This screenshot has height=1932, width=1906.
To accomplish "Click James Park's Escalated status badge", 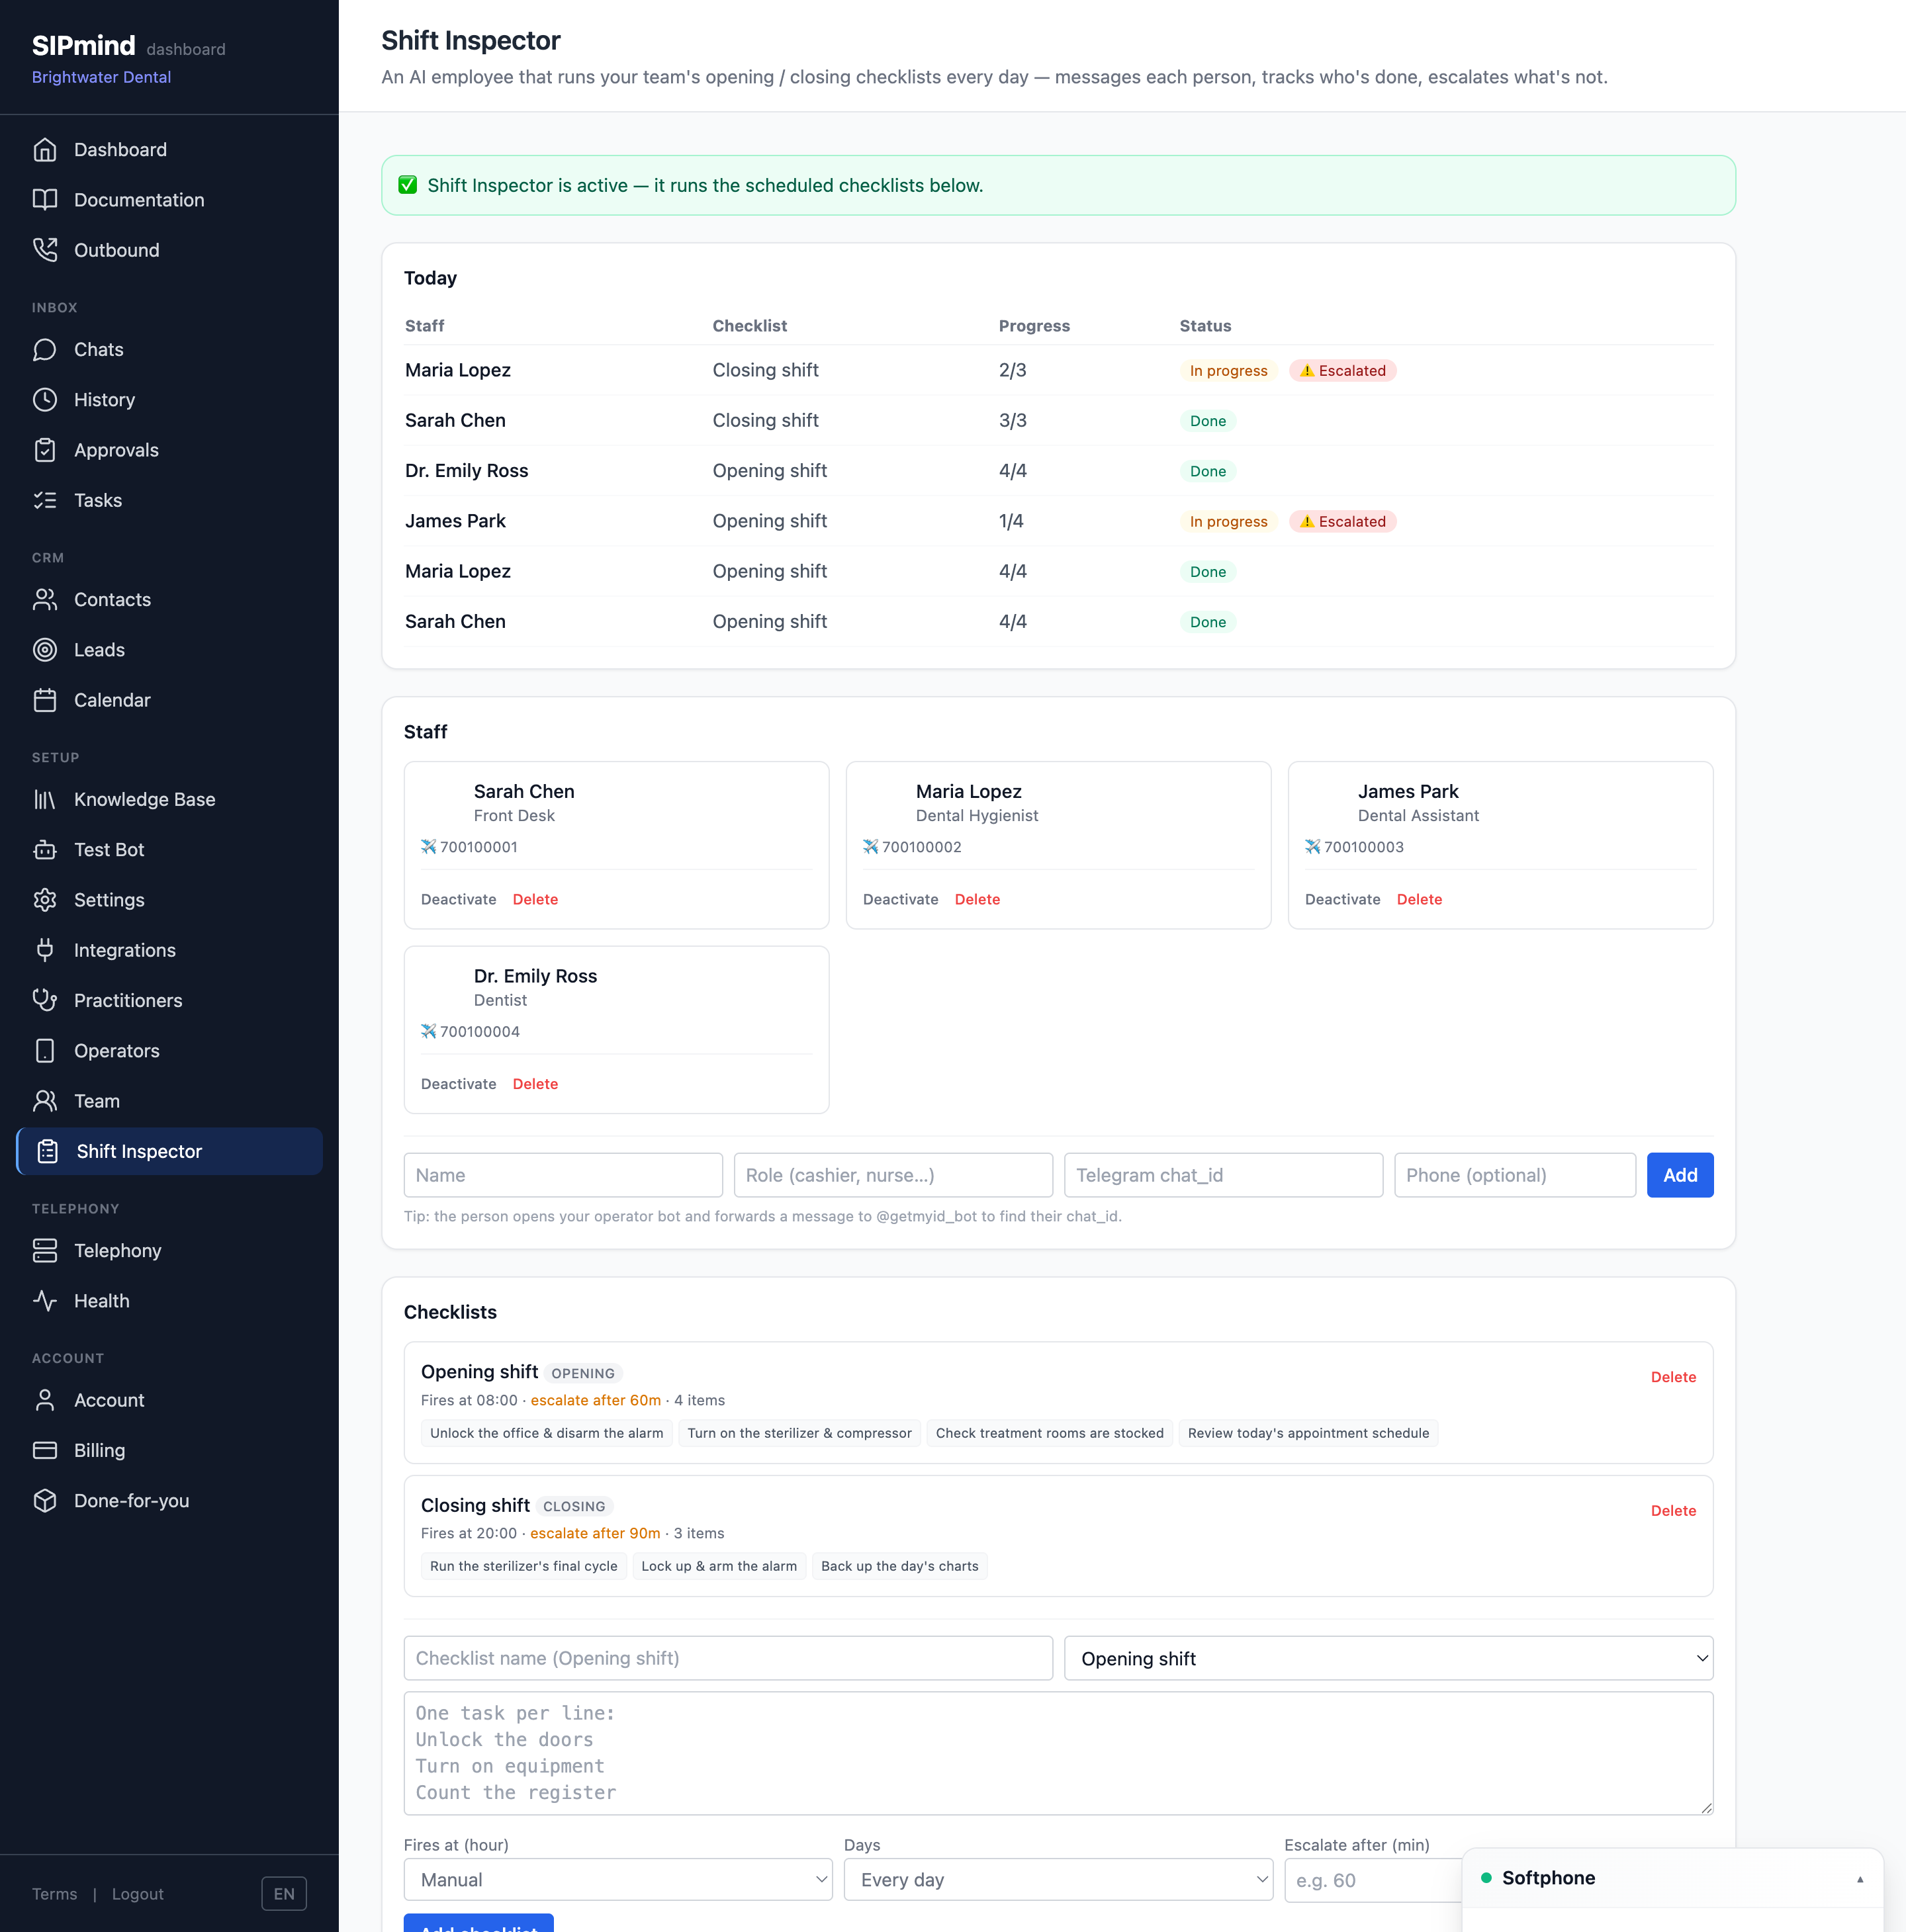I will (x=1342, y=521).
